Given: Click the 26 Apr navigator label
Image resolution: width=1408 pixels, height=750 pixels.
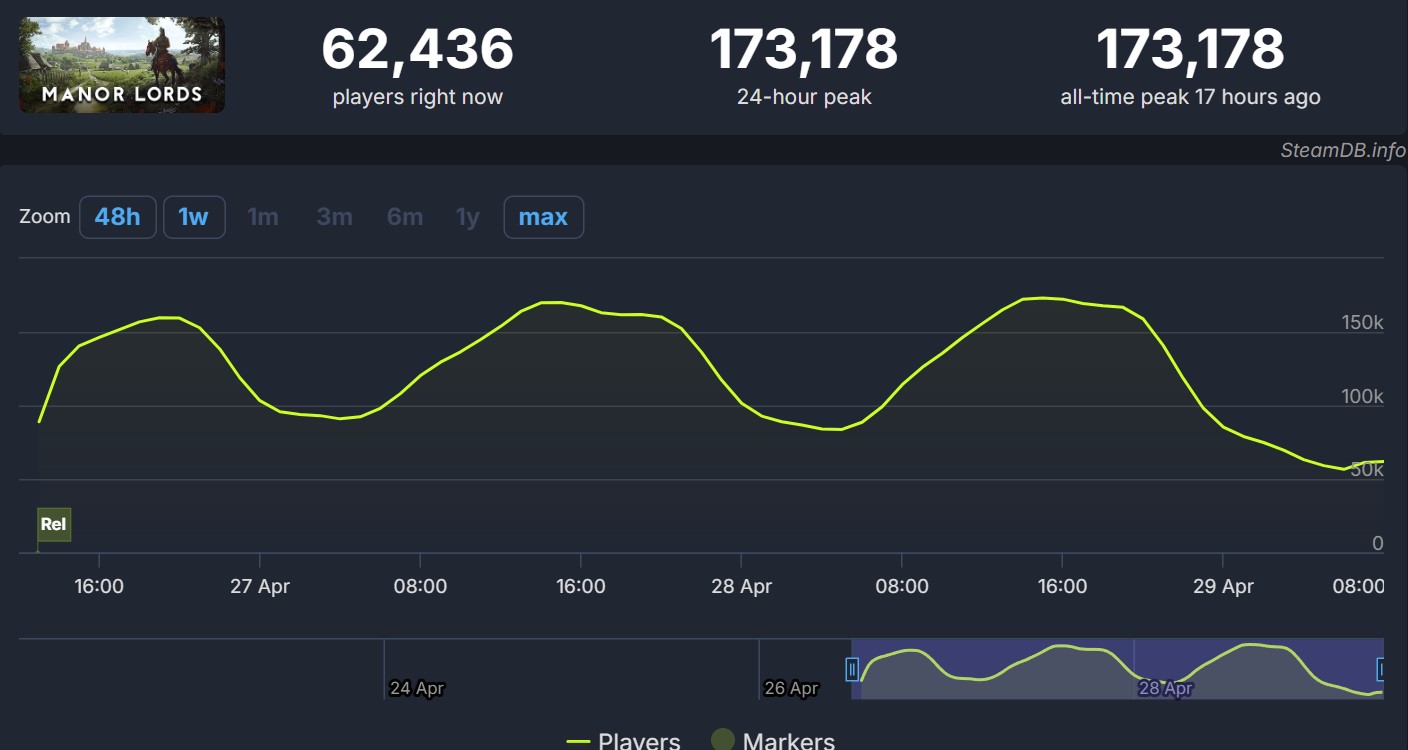Looking at the screenshot, I should (791, 688).
